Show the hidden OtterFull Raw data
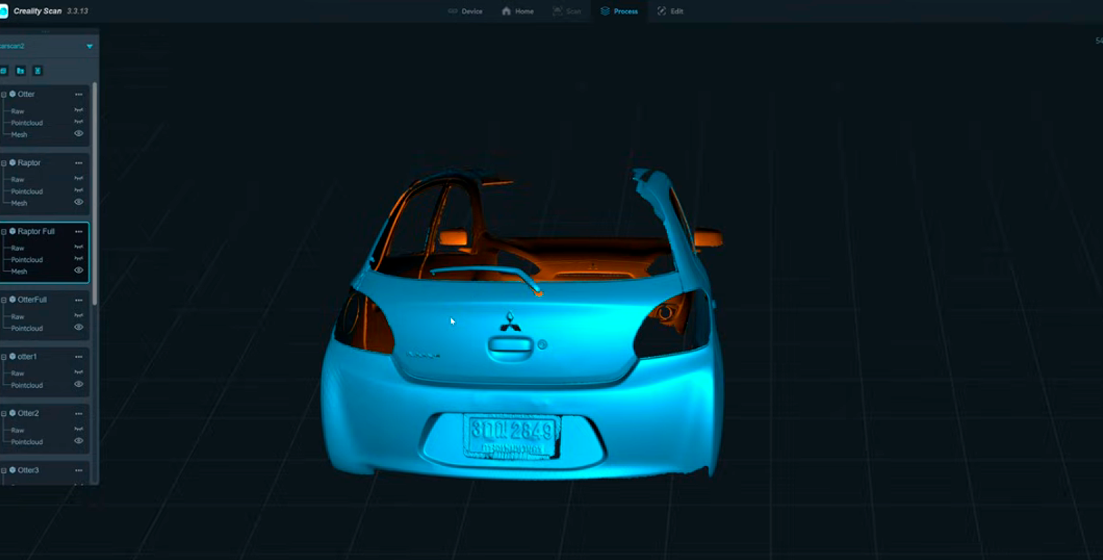 pyautogui.click(x=79, y=316)
